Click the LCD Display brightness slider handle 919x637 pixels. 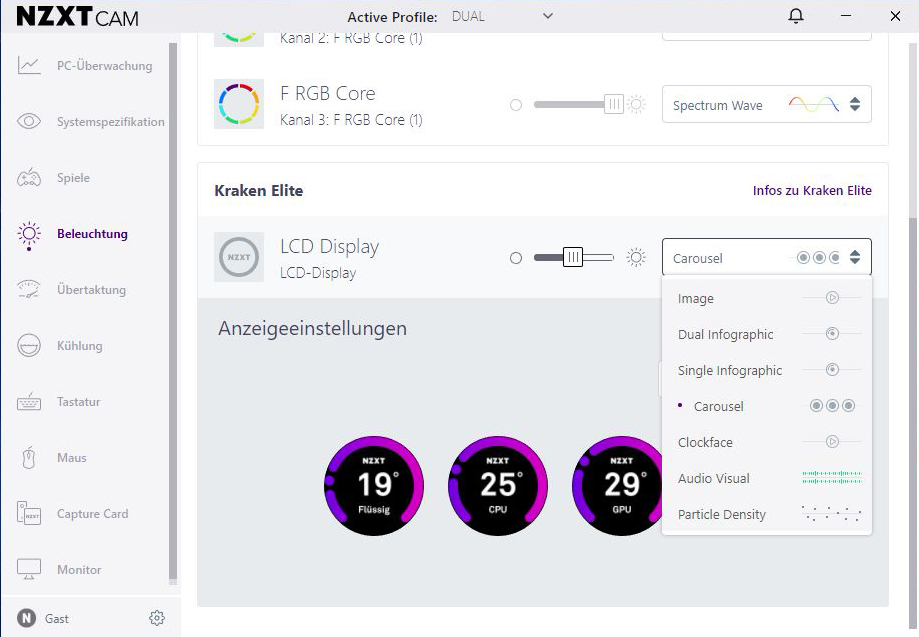(x=573, y=258)
